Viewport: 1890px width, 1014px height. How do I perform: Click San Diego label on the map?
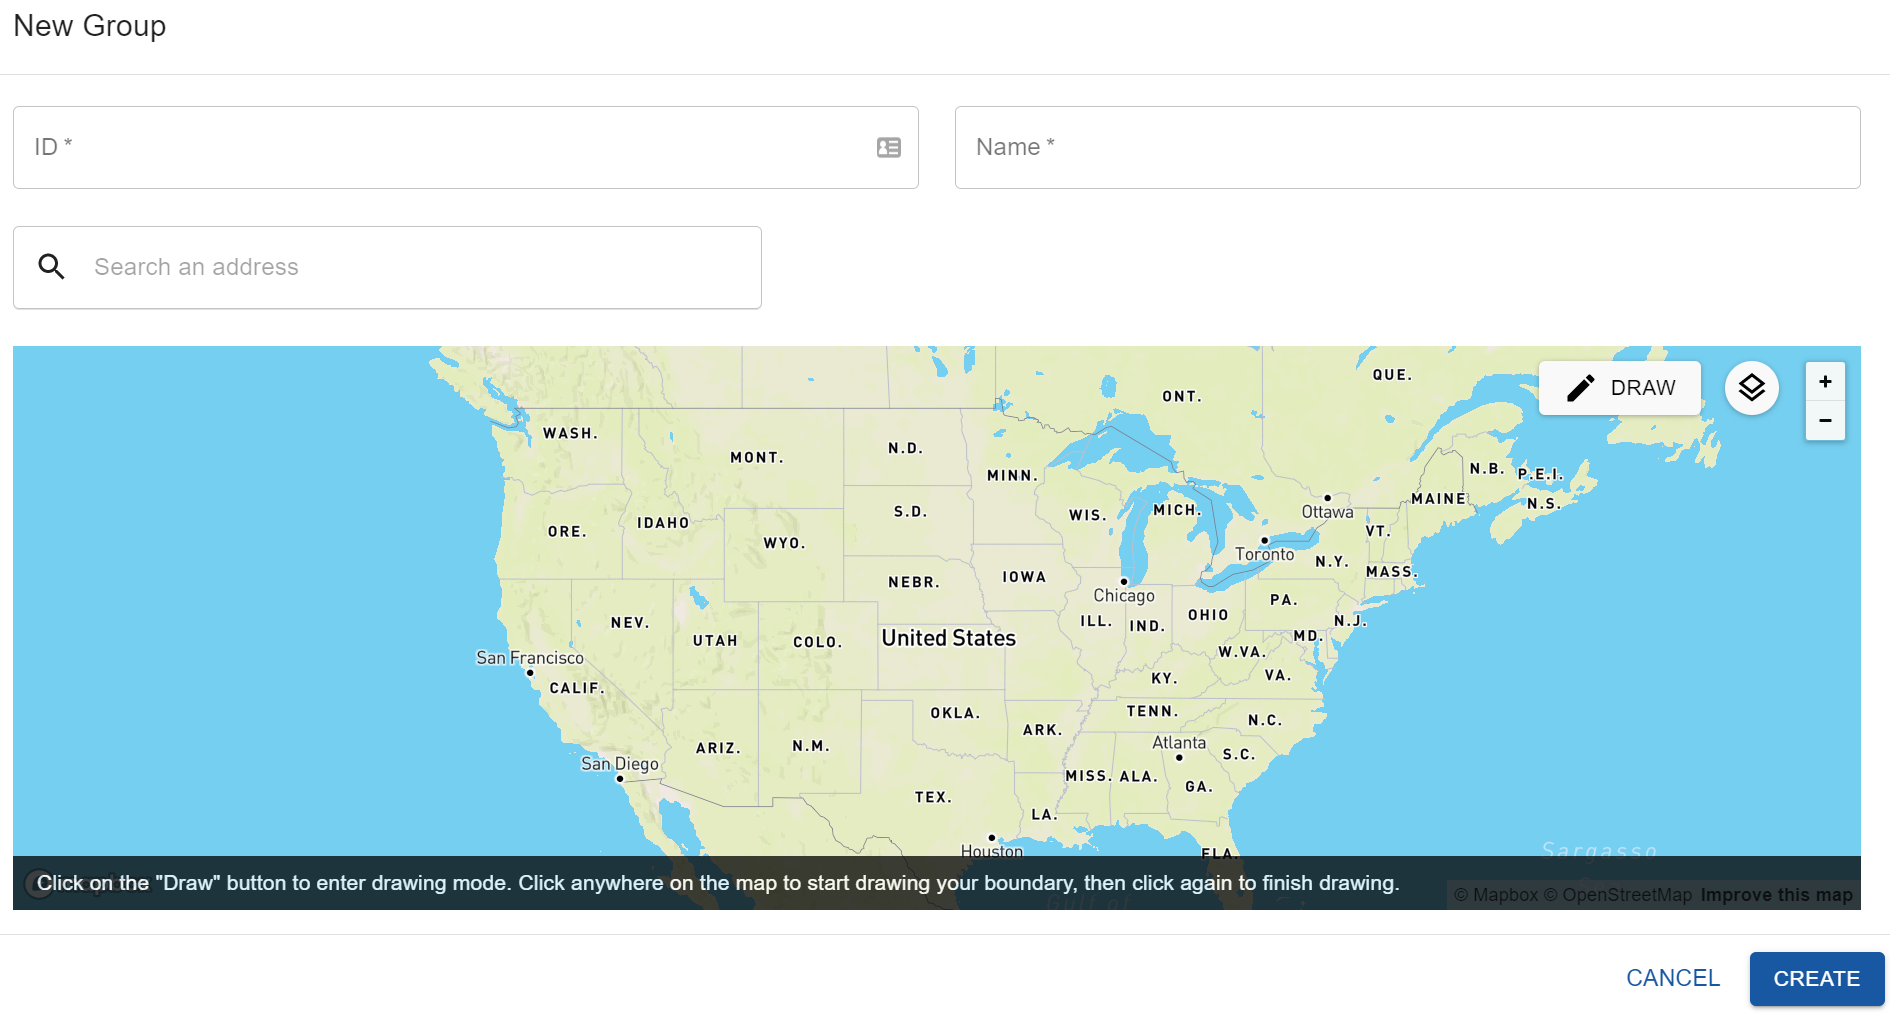coord(619,764)
